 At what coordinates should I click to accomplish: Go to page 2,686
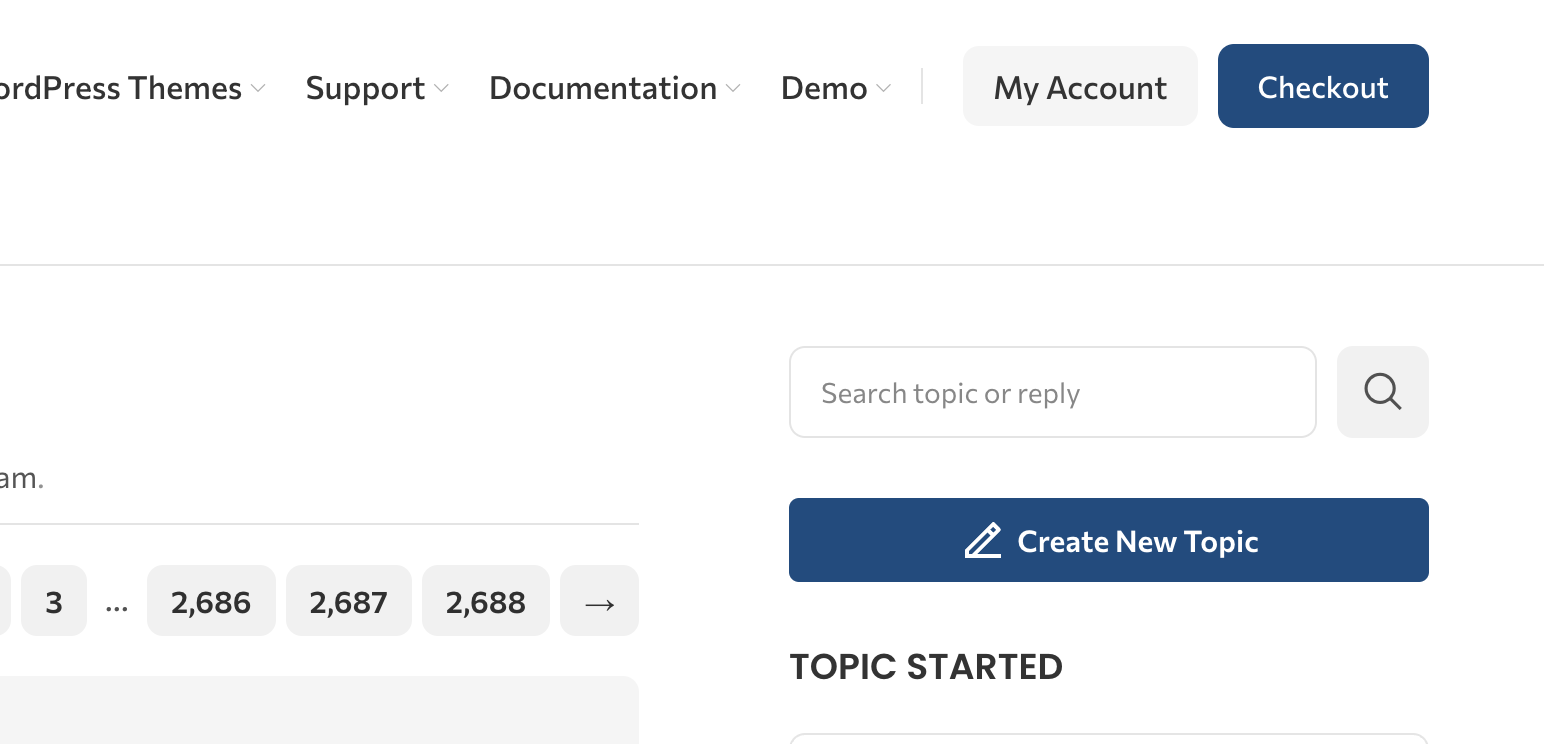[x=211, y=601]
